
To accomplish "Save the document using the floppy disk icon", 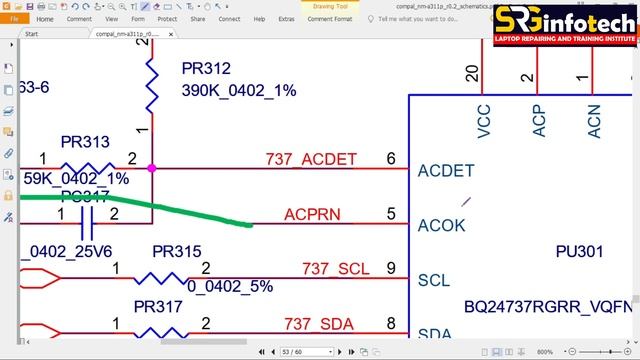I will 30,7.
